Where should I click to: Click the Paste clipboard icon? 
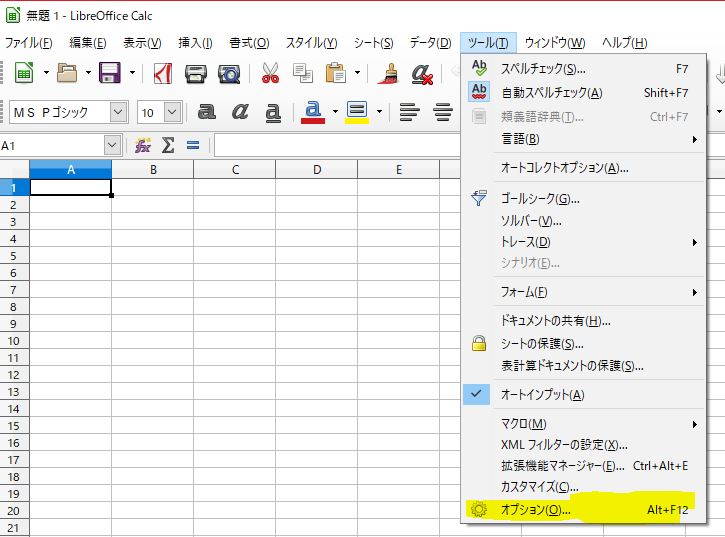[x=336, y=73]
